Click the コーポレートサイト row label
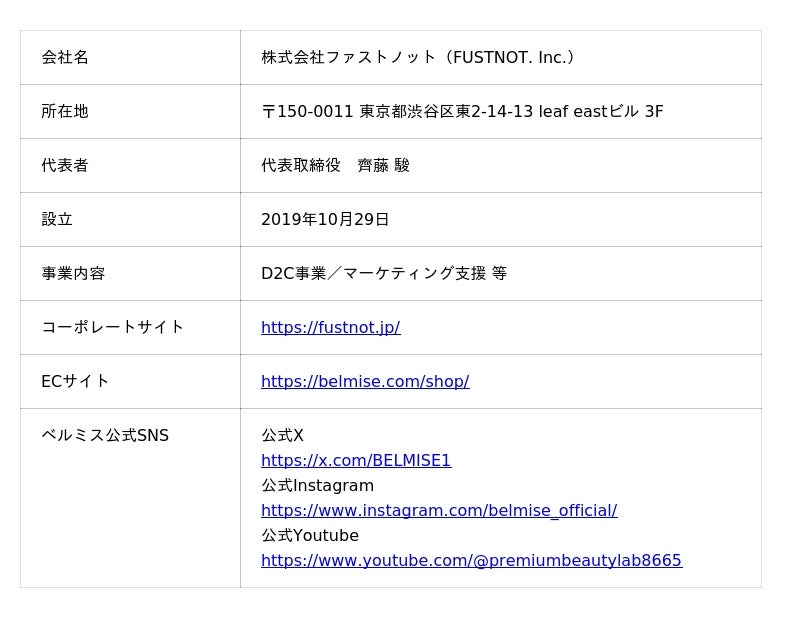The width and height of the screenshot is (800, 618). point(113,327)
